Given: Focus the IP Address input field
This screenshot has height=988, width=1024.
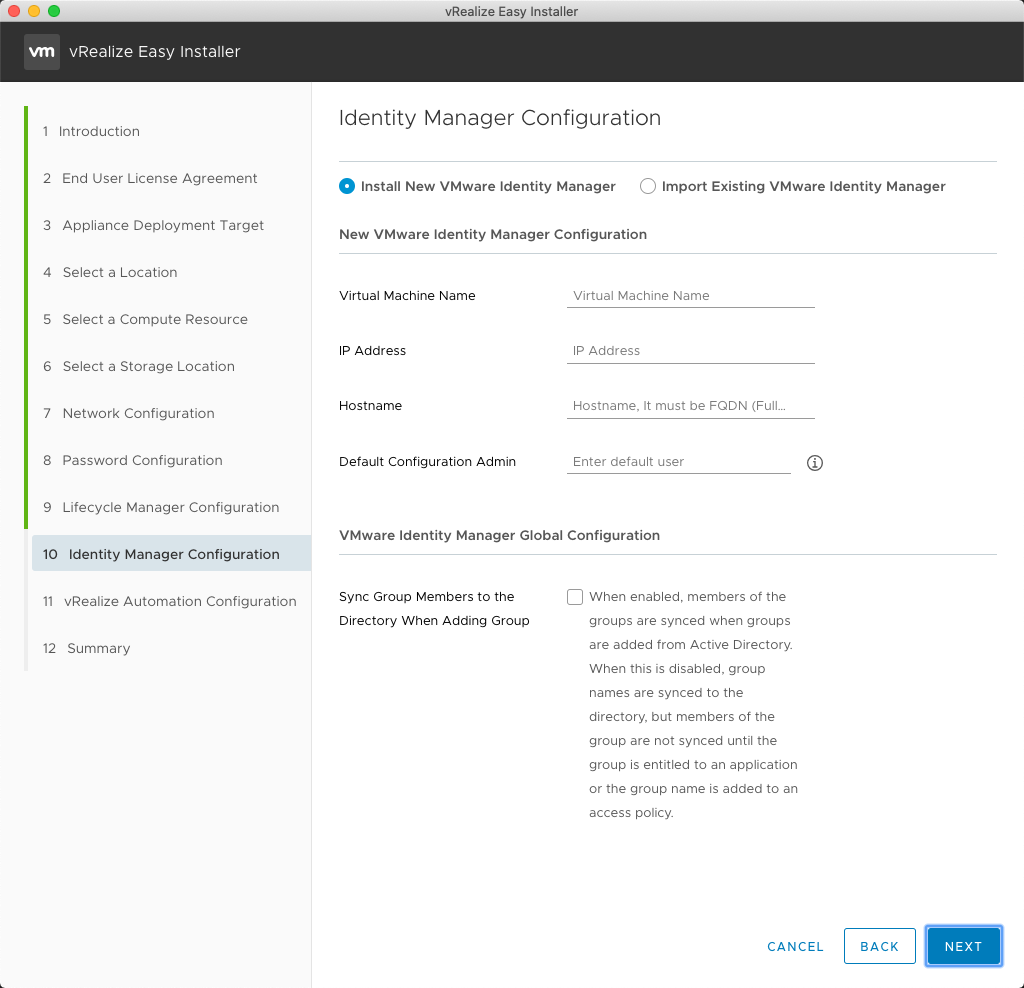Looking at the screenshot, I should pyautogui.click(x=690, y=351).
